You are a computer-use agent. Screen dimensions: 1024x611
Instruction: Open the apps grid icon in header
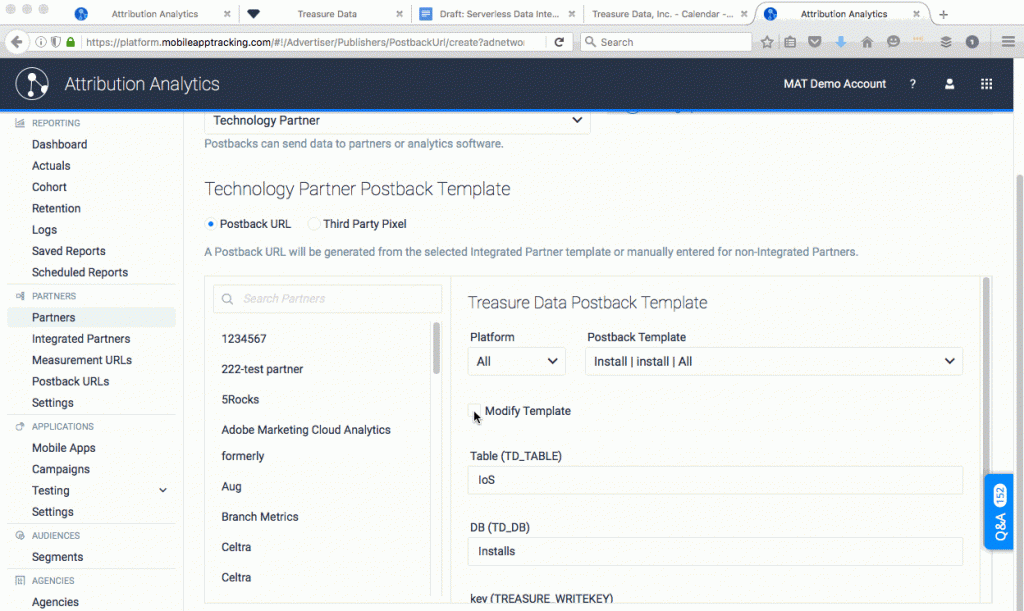(x=986, y=84)
